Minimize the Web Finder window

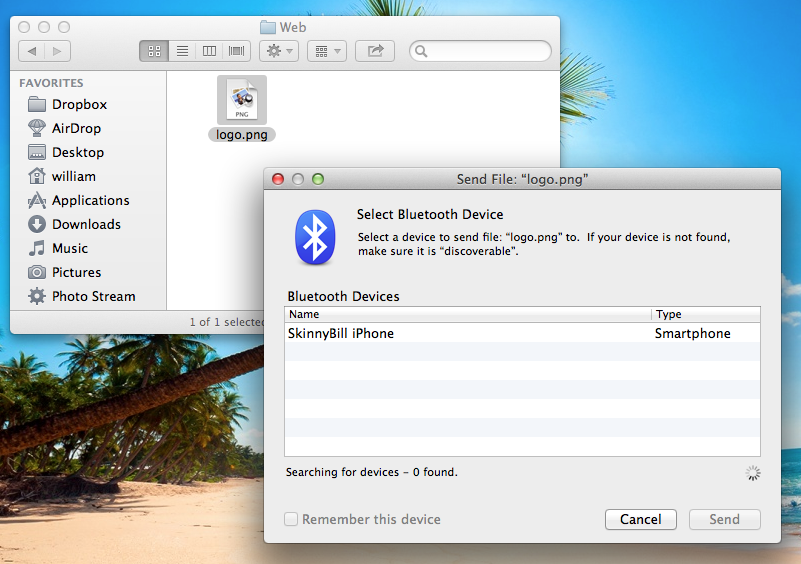click(44, 27)
